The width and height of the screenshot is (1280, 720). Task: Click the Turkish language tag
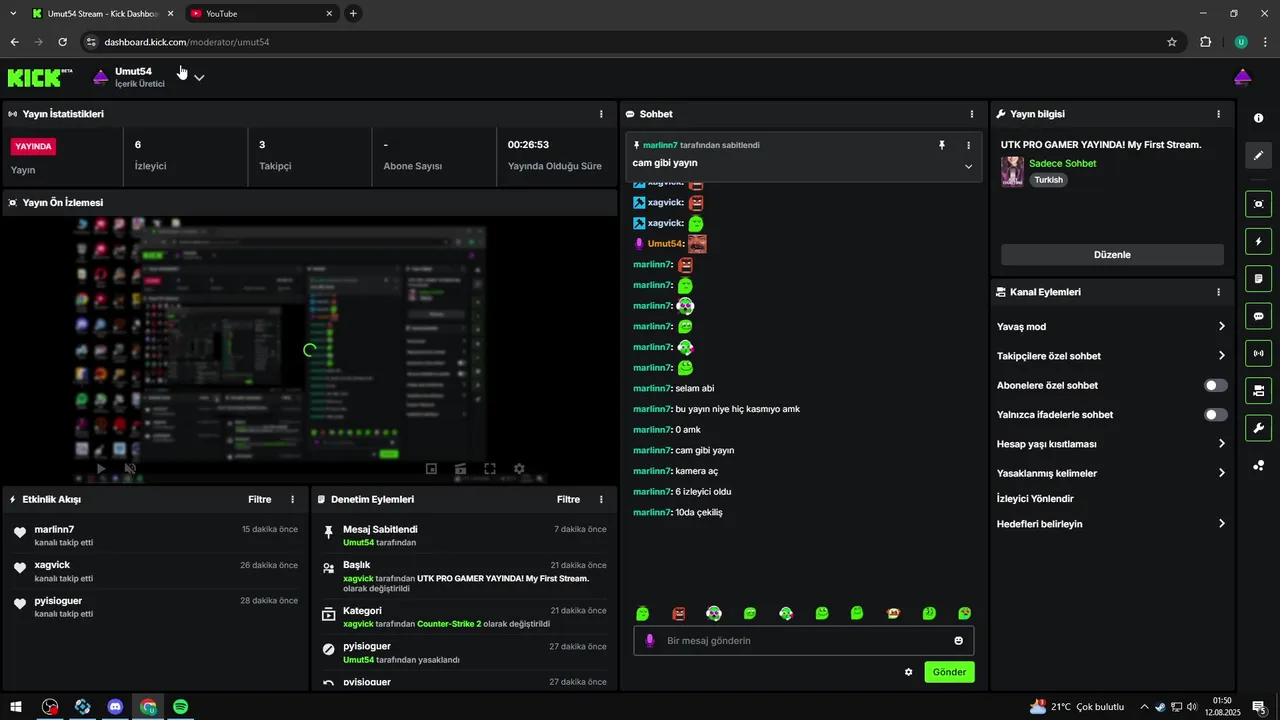(x=1048, y=180)
